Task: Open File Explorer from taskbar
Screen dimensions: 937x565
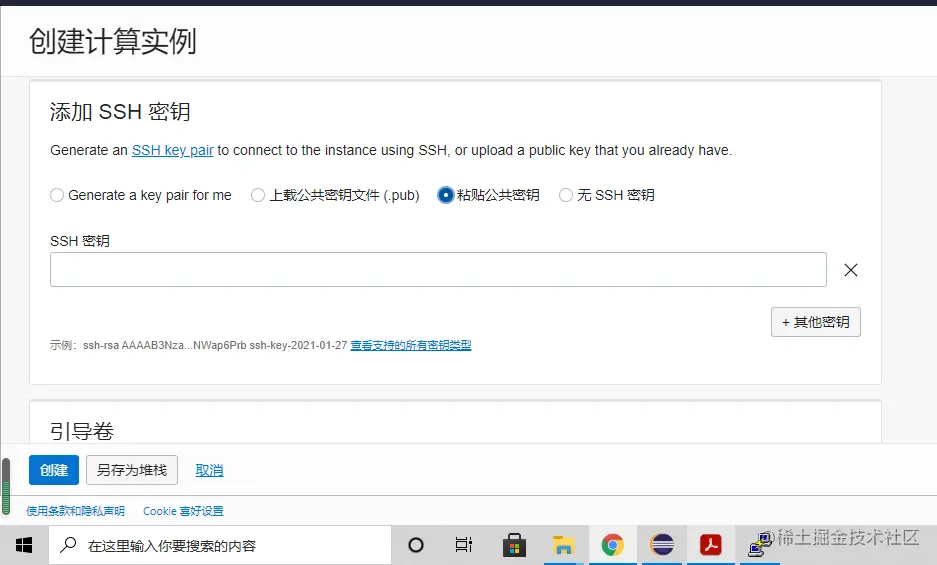Action: click(x=563, y=545)
